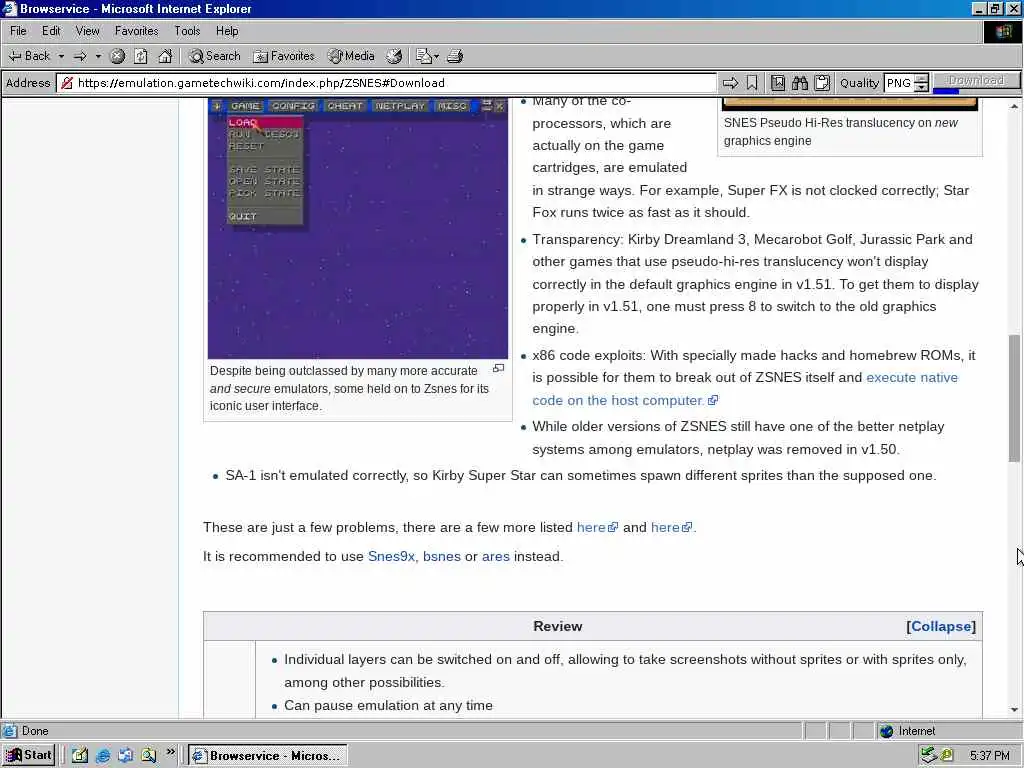Viewport: 1024px width, 768px height.
Task: Open the 'execute native code on the host computer' link
Action: pyautogui.click(x=745, y=389)
